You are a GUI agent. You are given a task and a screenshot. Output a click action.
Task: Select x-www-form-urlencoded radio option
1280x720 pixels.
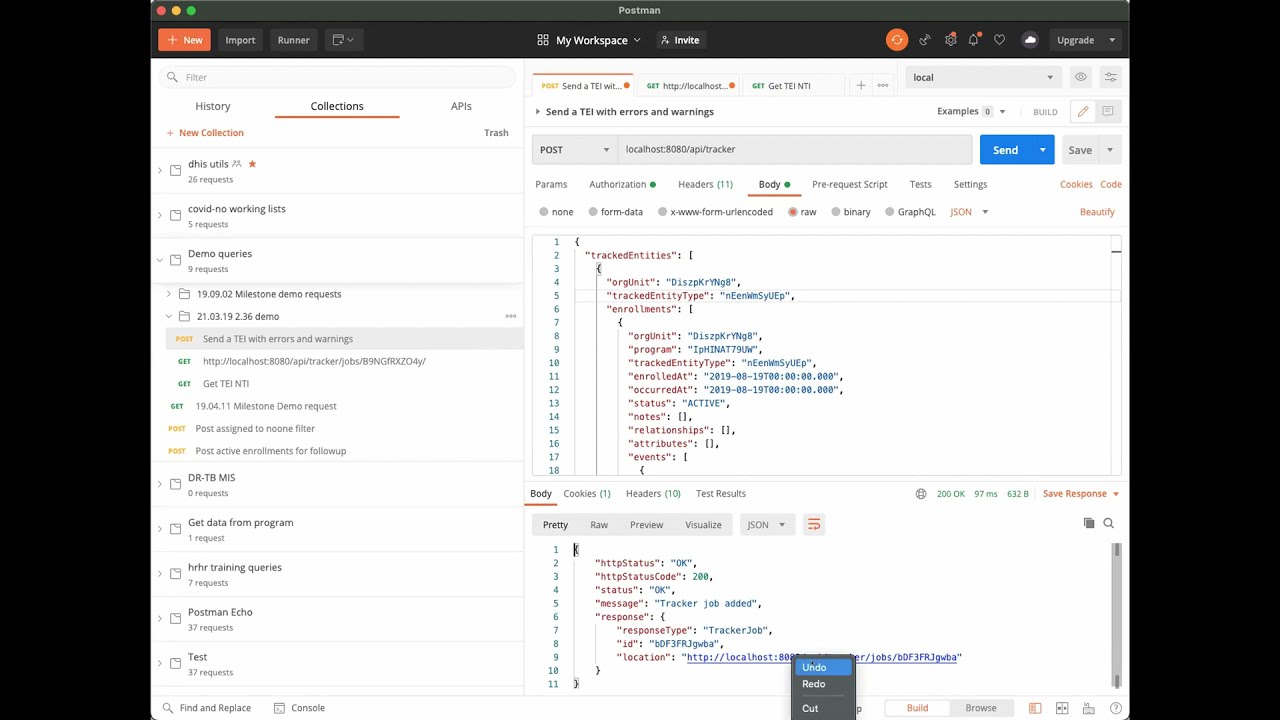662,212
